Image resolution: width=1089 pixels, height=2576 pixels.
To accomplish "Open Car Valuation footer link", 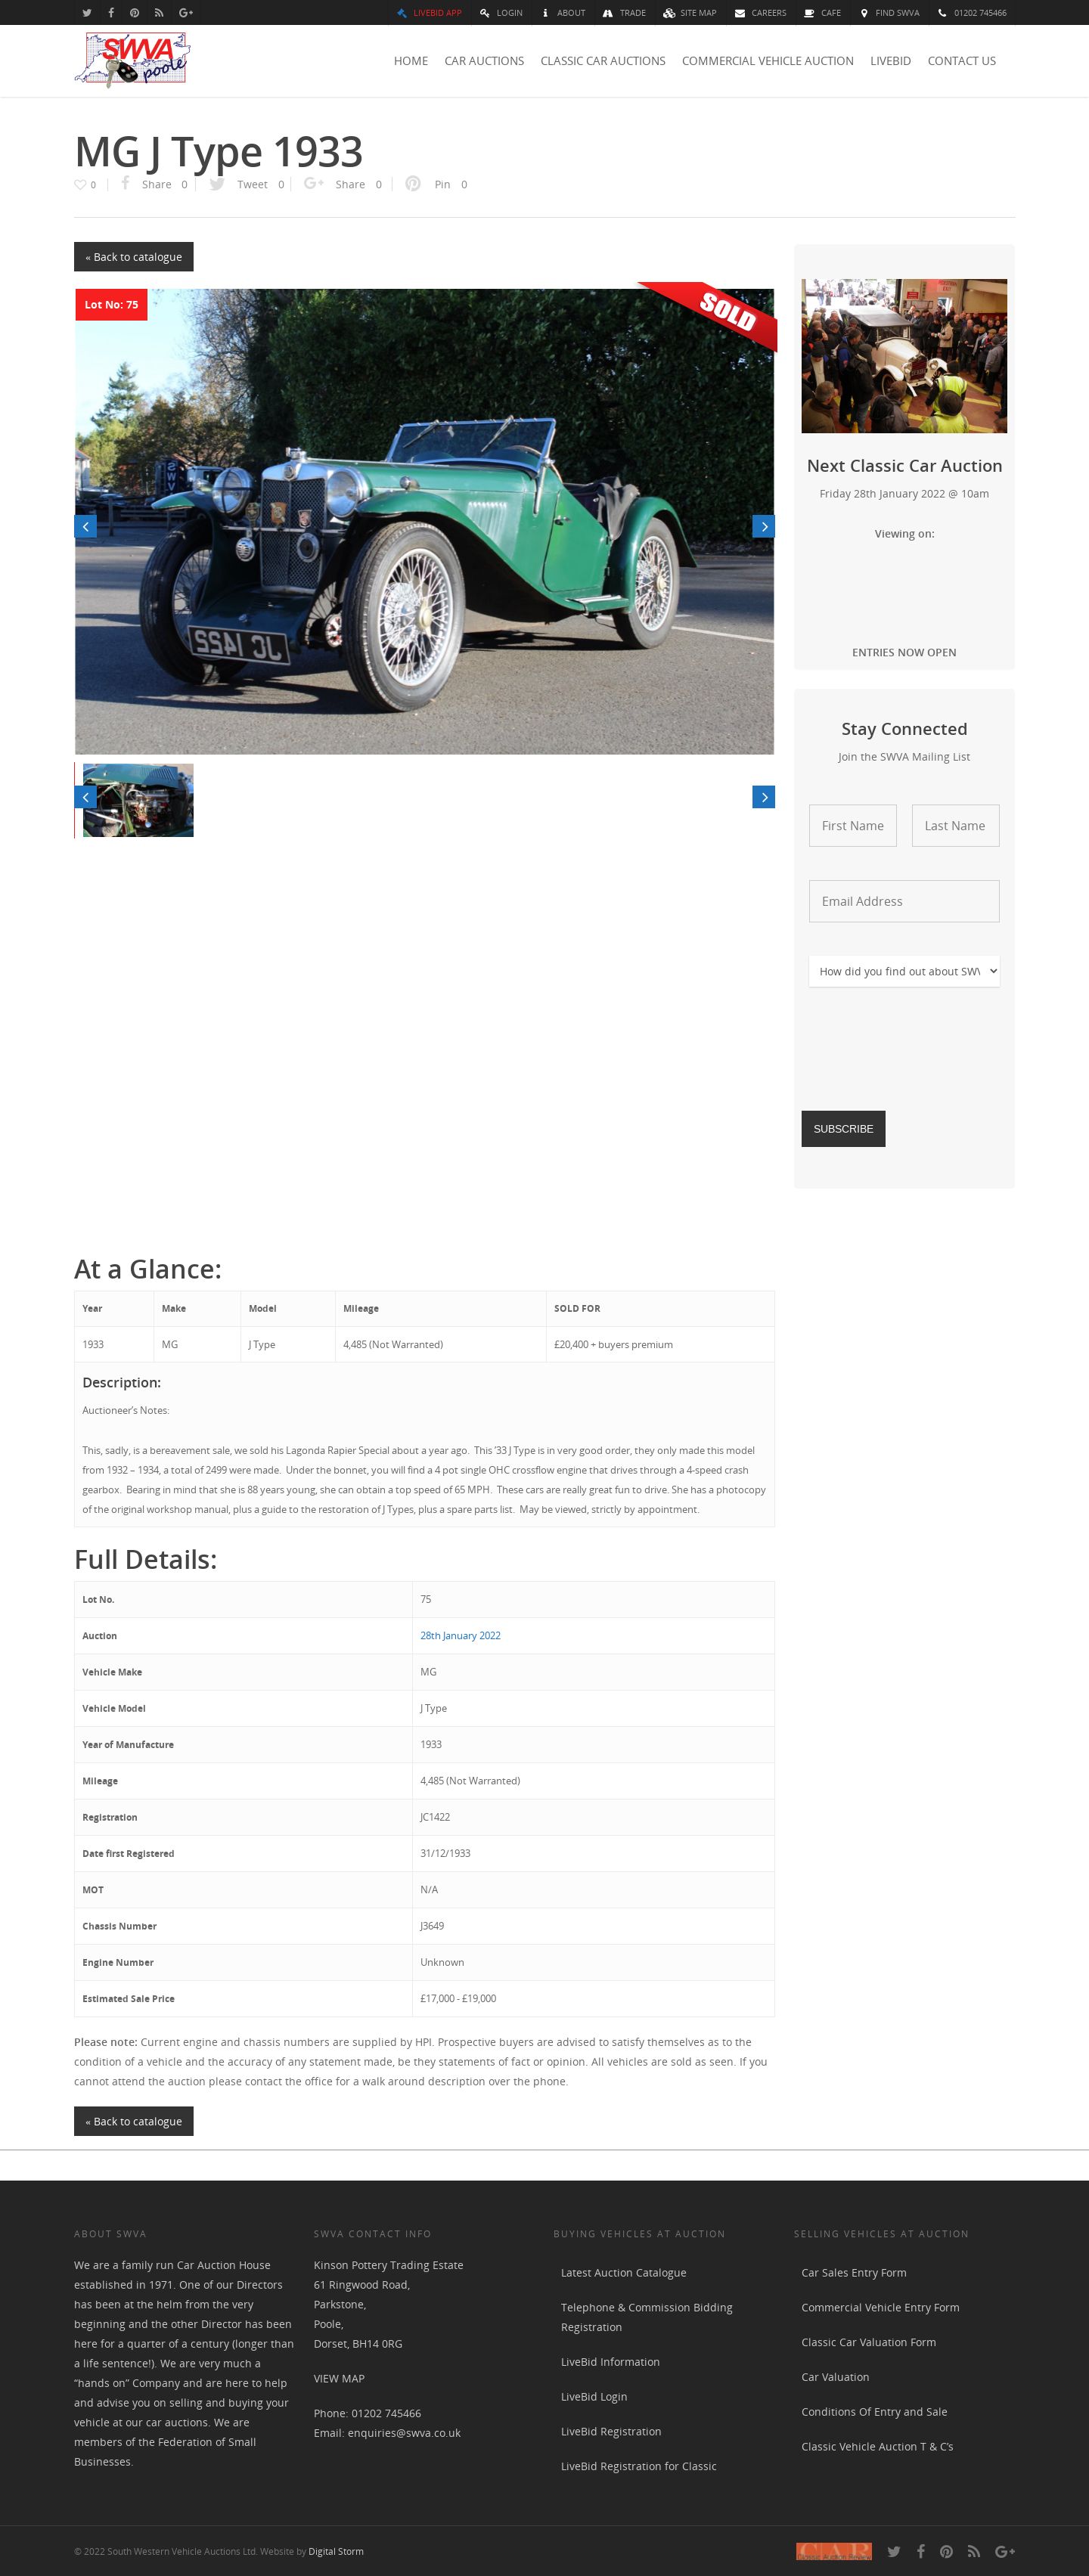I will pyautogui.click(x=835, y=2377).
